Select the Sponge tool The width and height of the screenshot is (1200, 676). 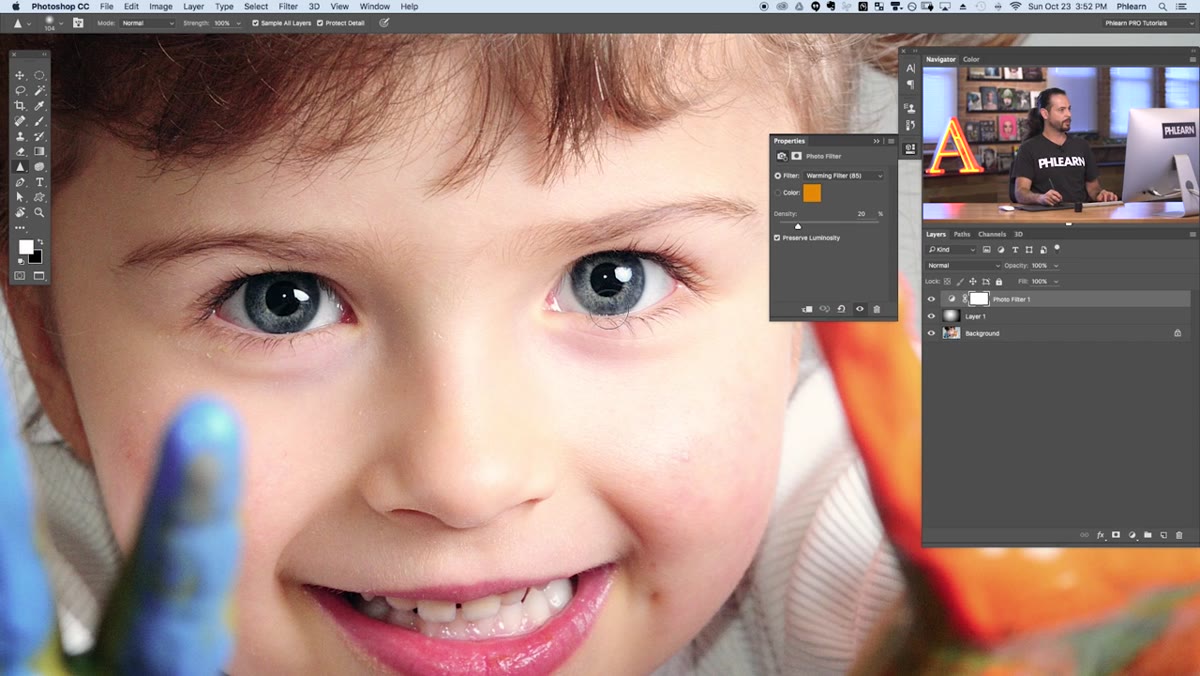pos(40,167)
